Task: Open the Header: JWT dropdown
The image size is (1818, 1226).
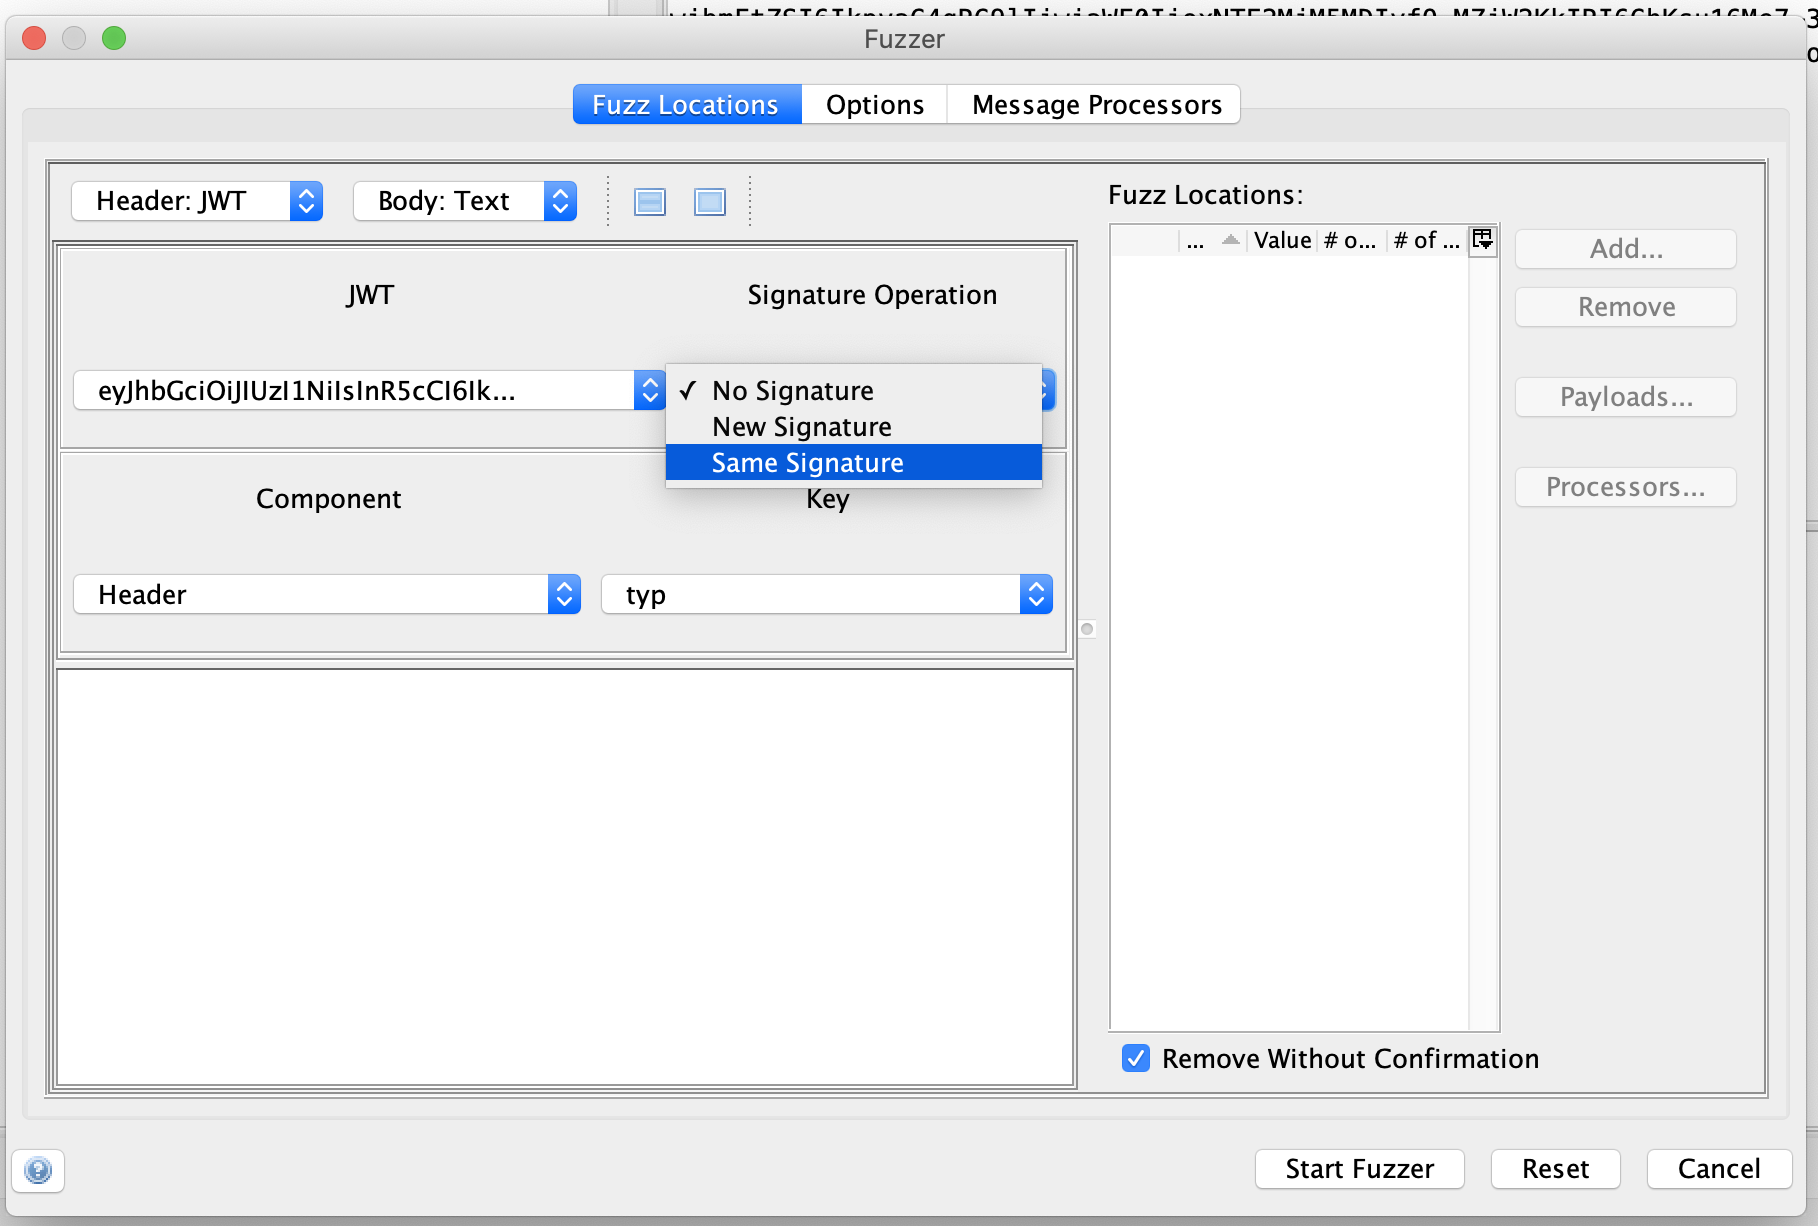Action: click(196, 201)
